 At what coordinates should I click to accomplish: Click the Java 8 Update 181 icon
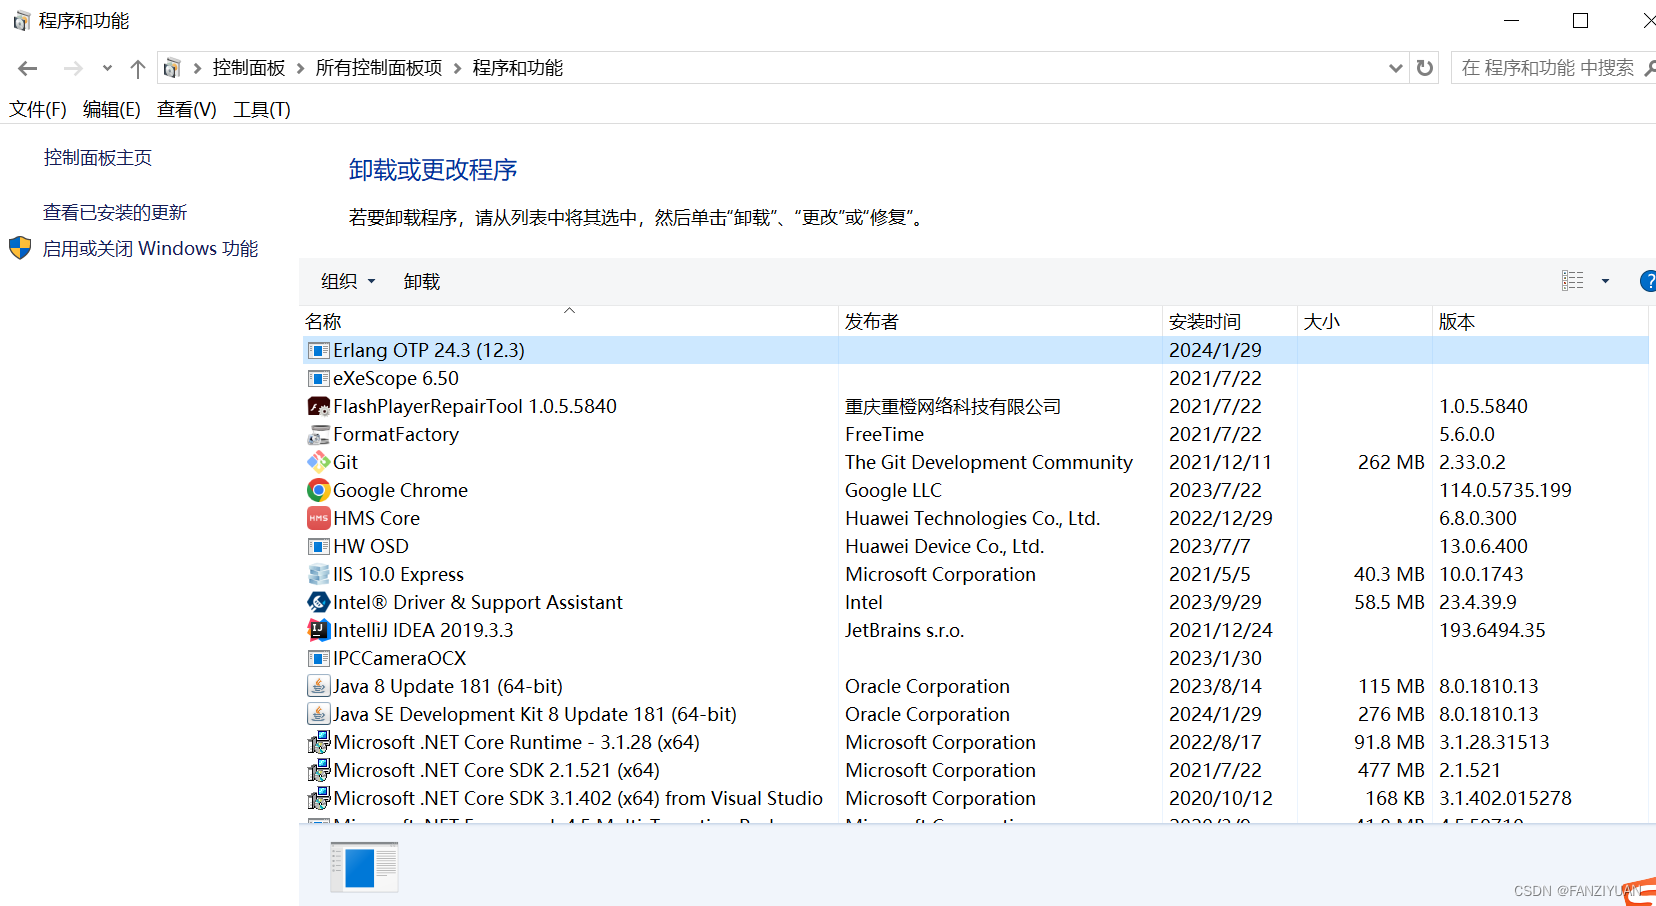(x=319, y=686)
